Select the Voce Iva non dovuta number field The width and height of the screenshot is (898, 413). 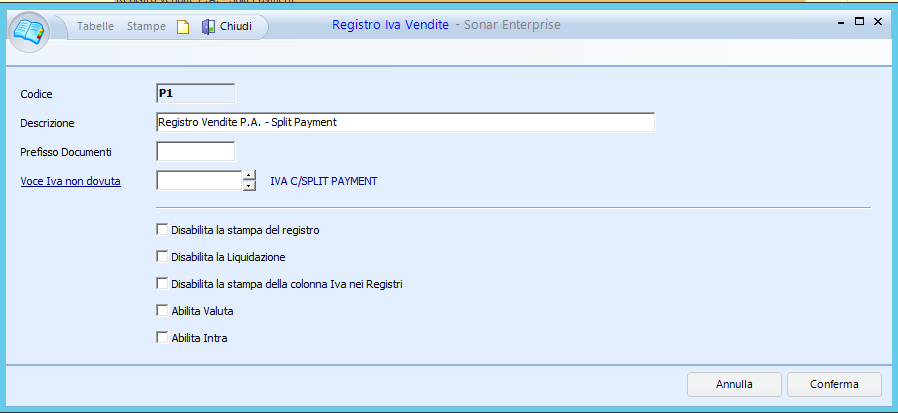[x=200, y=181]
